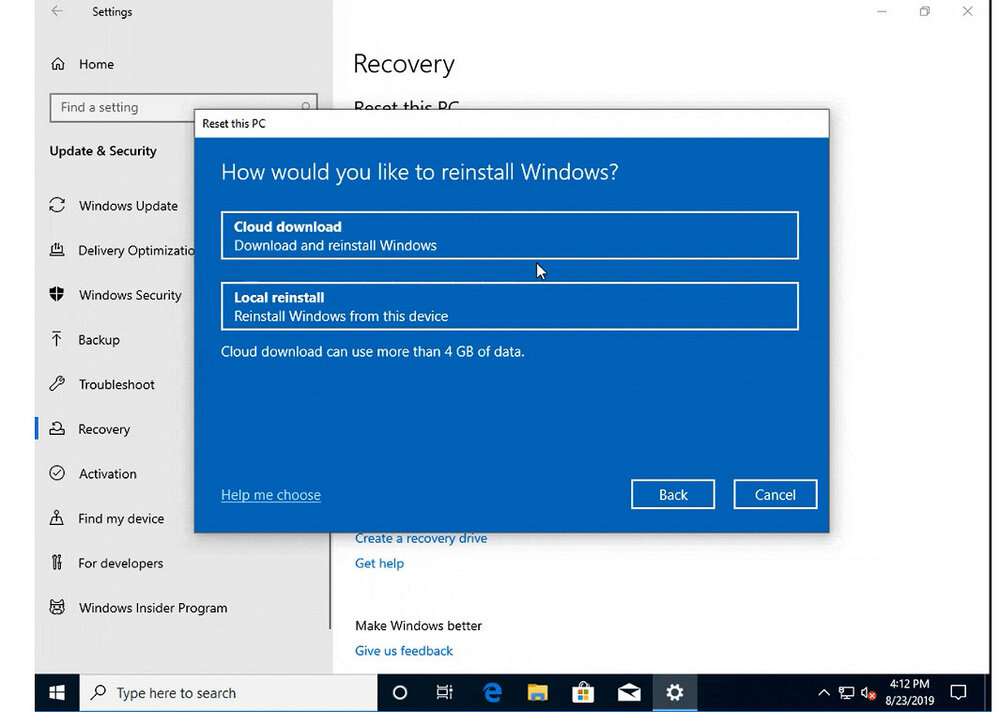Open Find my device icon
1000x727 pixels.
[57, 518]
